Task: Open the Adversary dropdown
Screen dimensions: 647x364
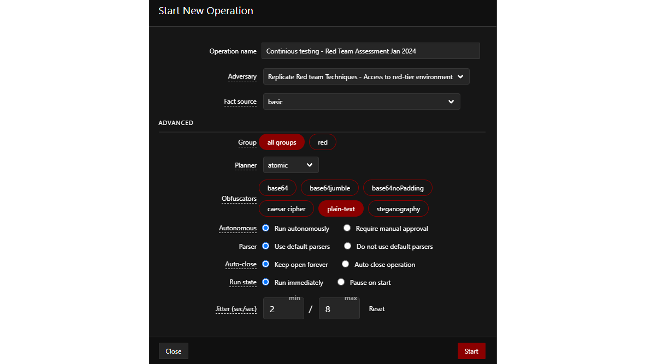Action: click(366, 77)
